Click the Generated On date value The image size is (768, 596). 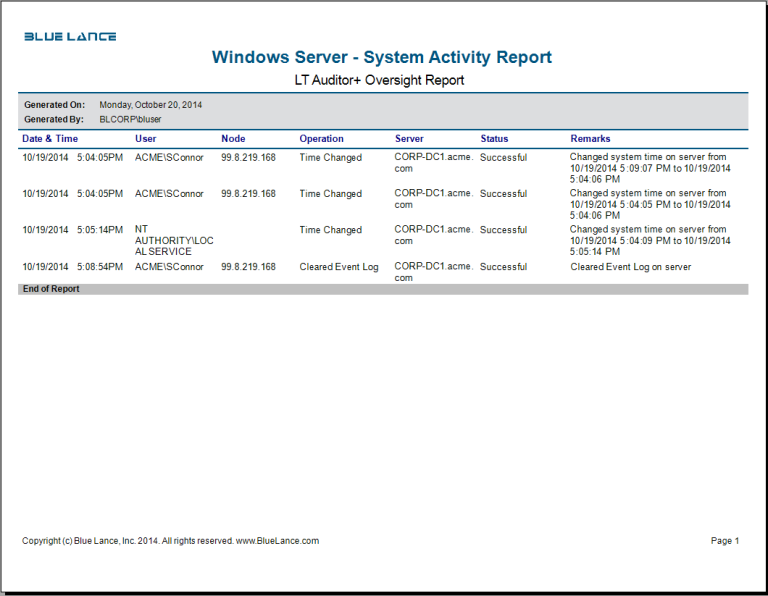[x=151, y=104]
